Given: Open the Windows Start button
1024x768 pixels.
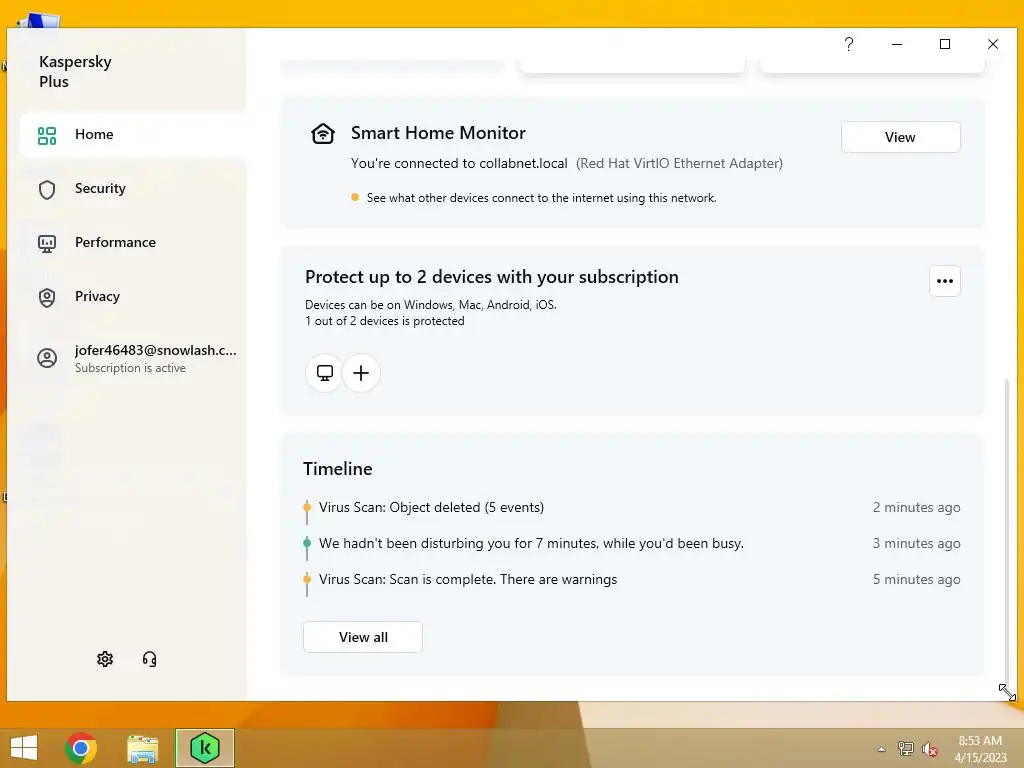Looking at the screenshot, I should [x=24, y=748].
